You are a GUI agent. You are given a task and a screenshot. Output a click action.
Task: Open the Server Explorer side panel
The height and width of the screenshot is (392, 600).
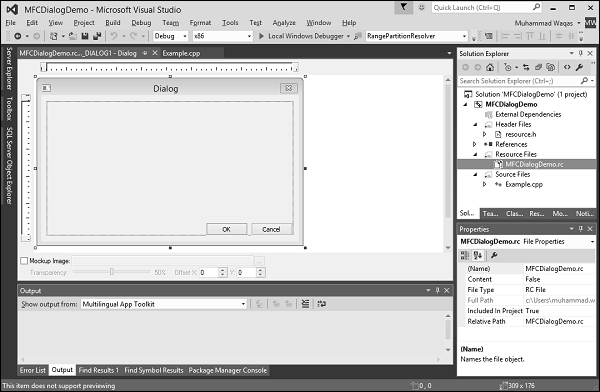coord(9,69)
